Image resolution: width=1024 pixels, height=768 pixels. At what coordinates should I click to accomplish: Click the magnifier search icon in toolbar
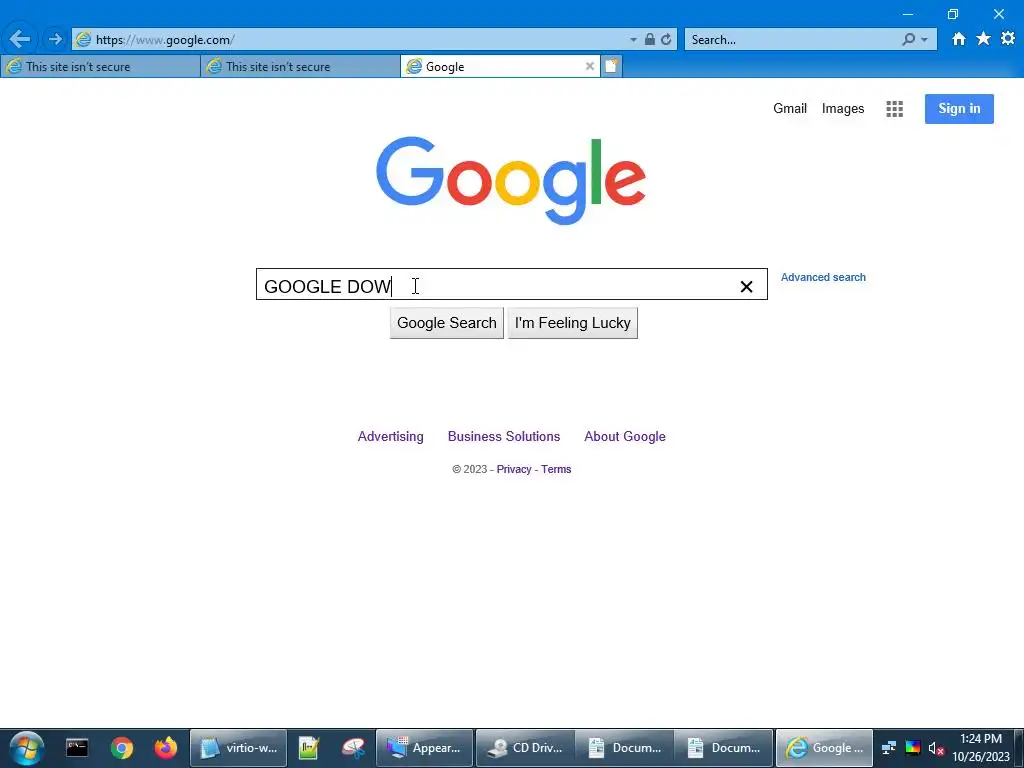[x=908, y=39]
